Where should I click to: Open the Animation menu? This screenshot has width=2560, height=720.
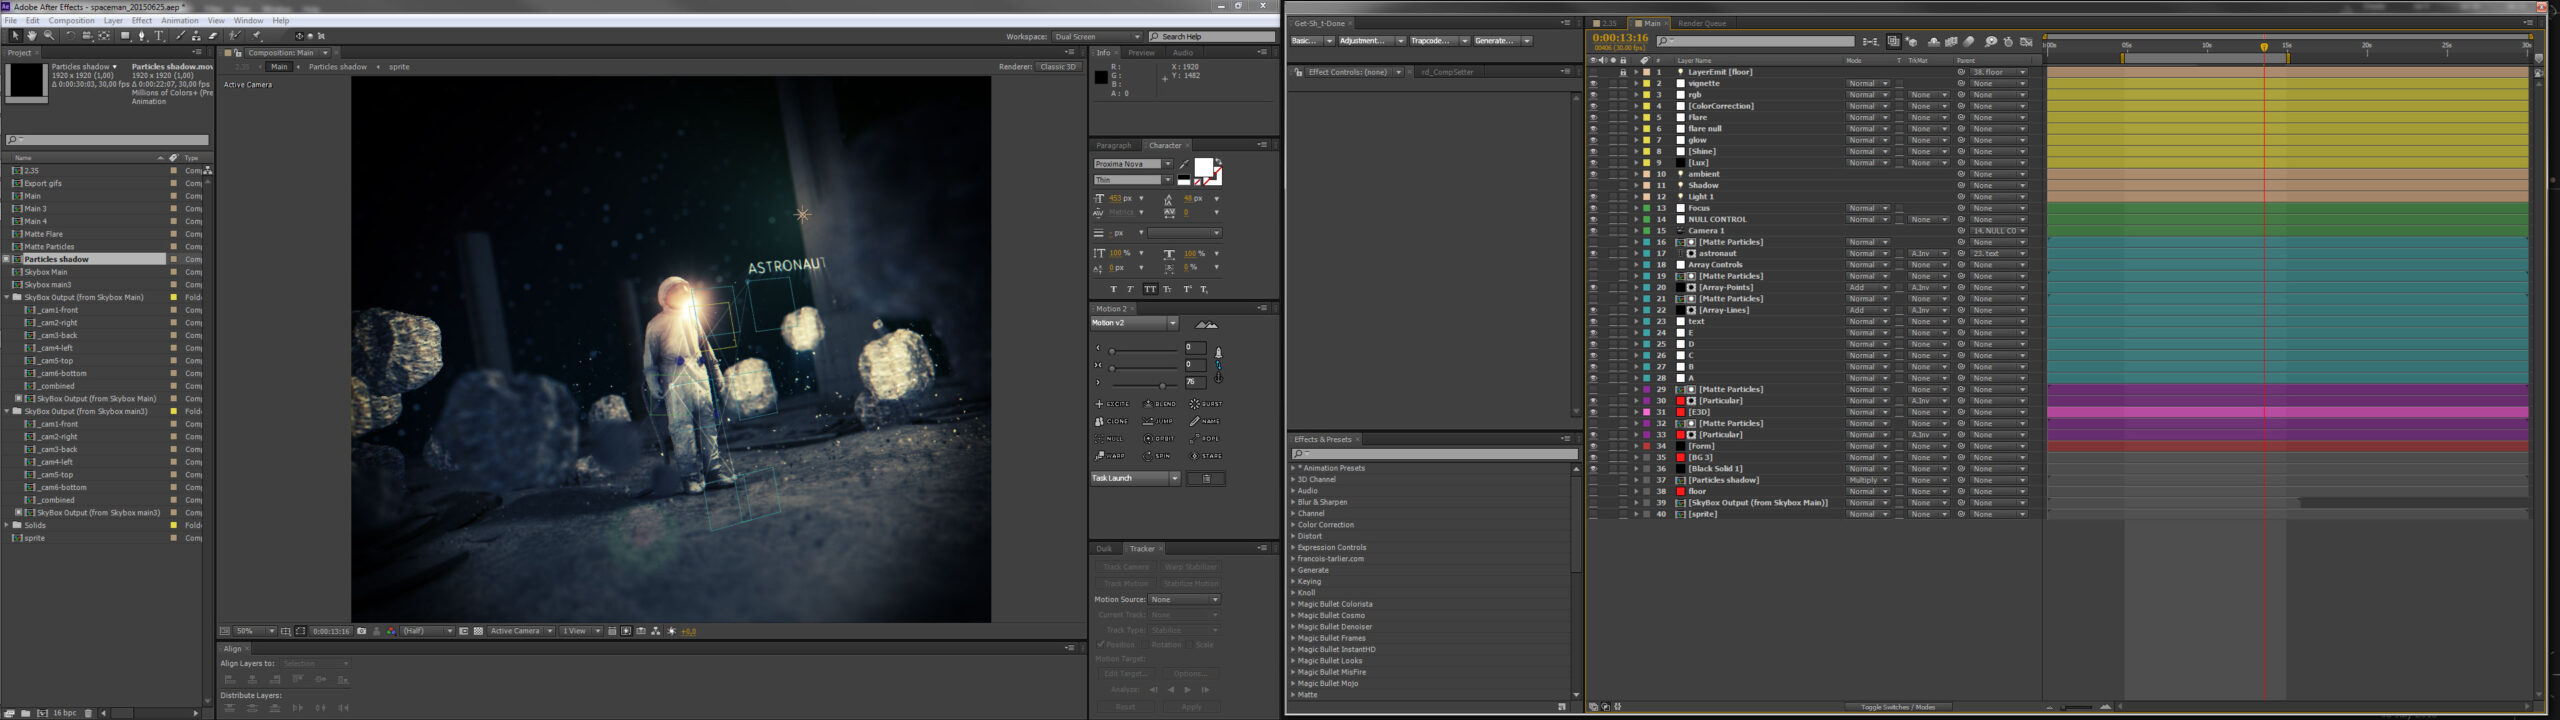click(x=179, y=20)
